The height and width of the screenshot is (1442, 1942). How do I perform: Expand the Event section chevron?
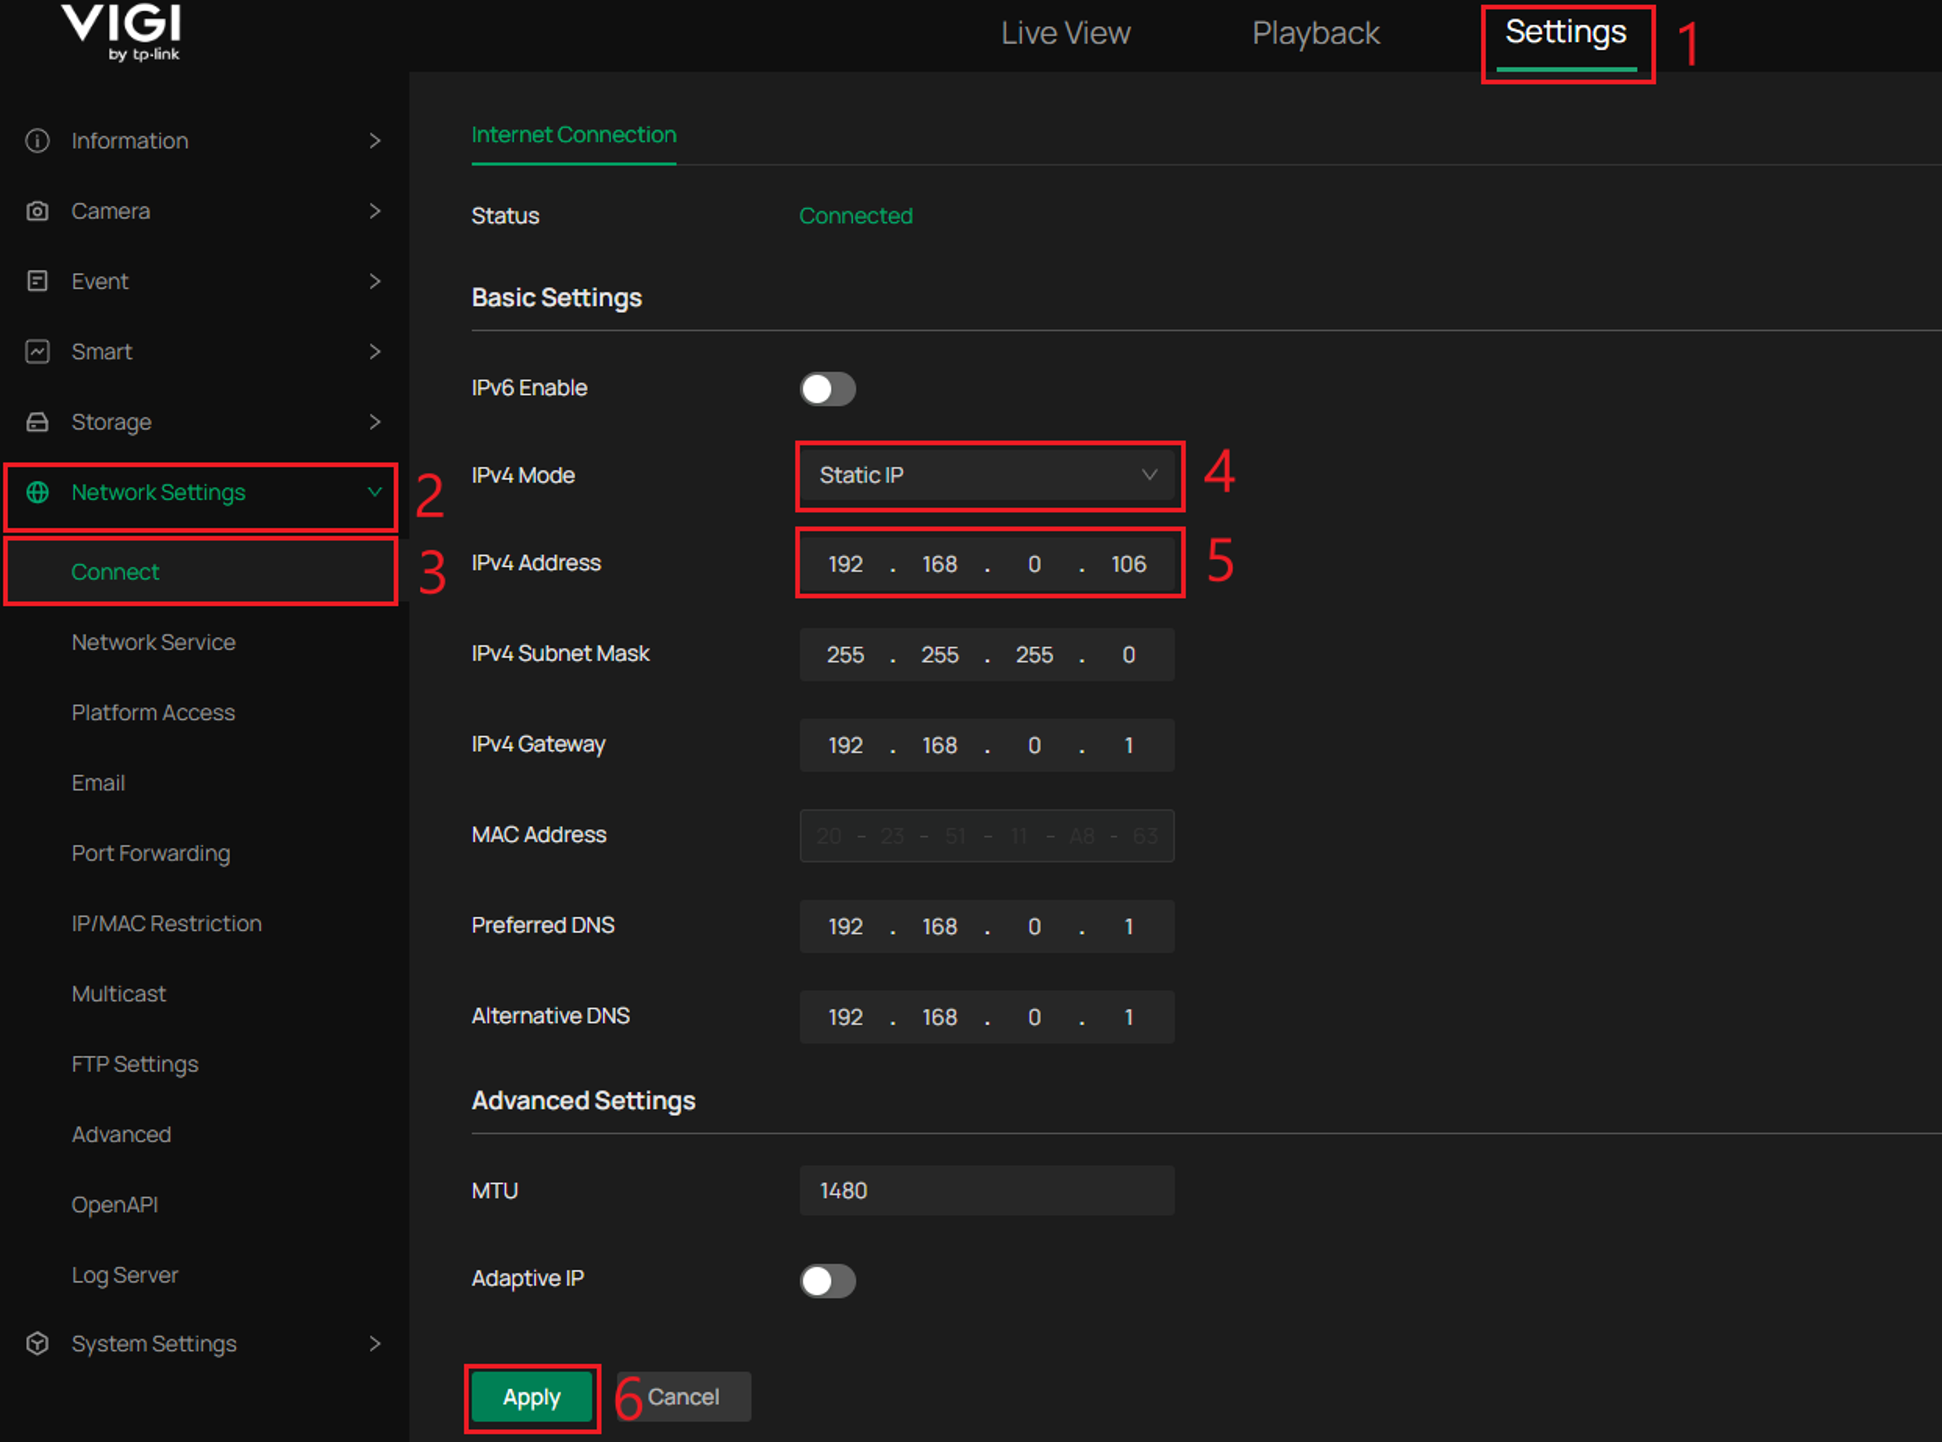375,281
